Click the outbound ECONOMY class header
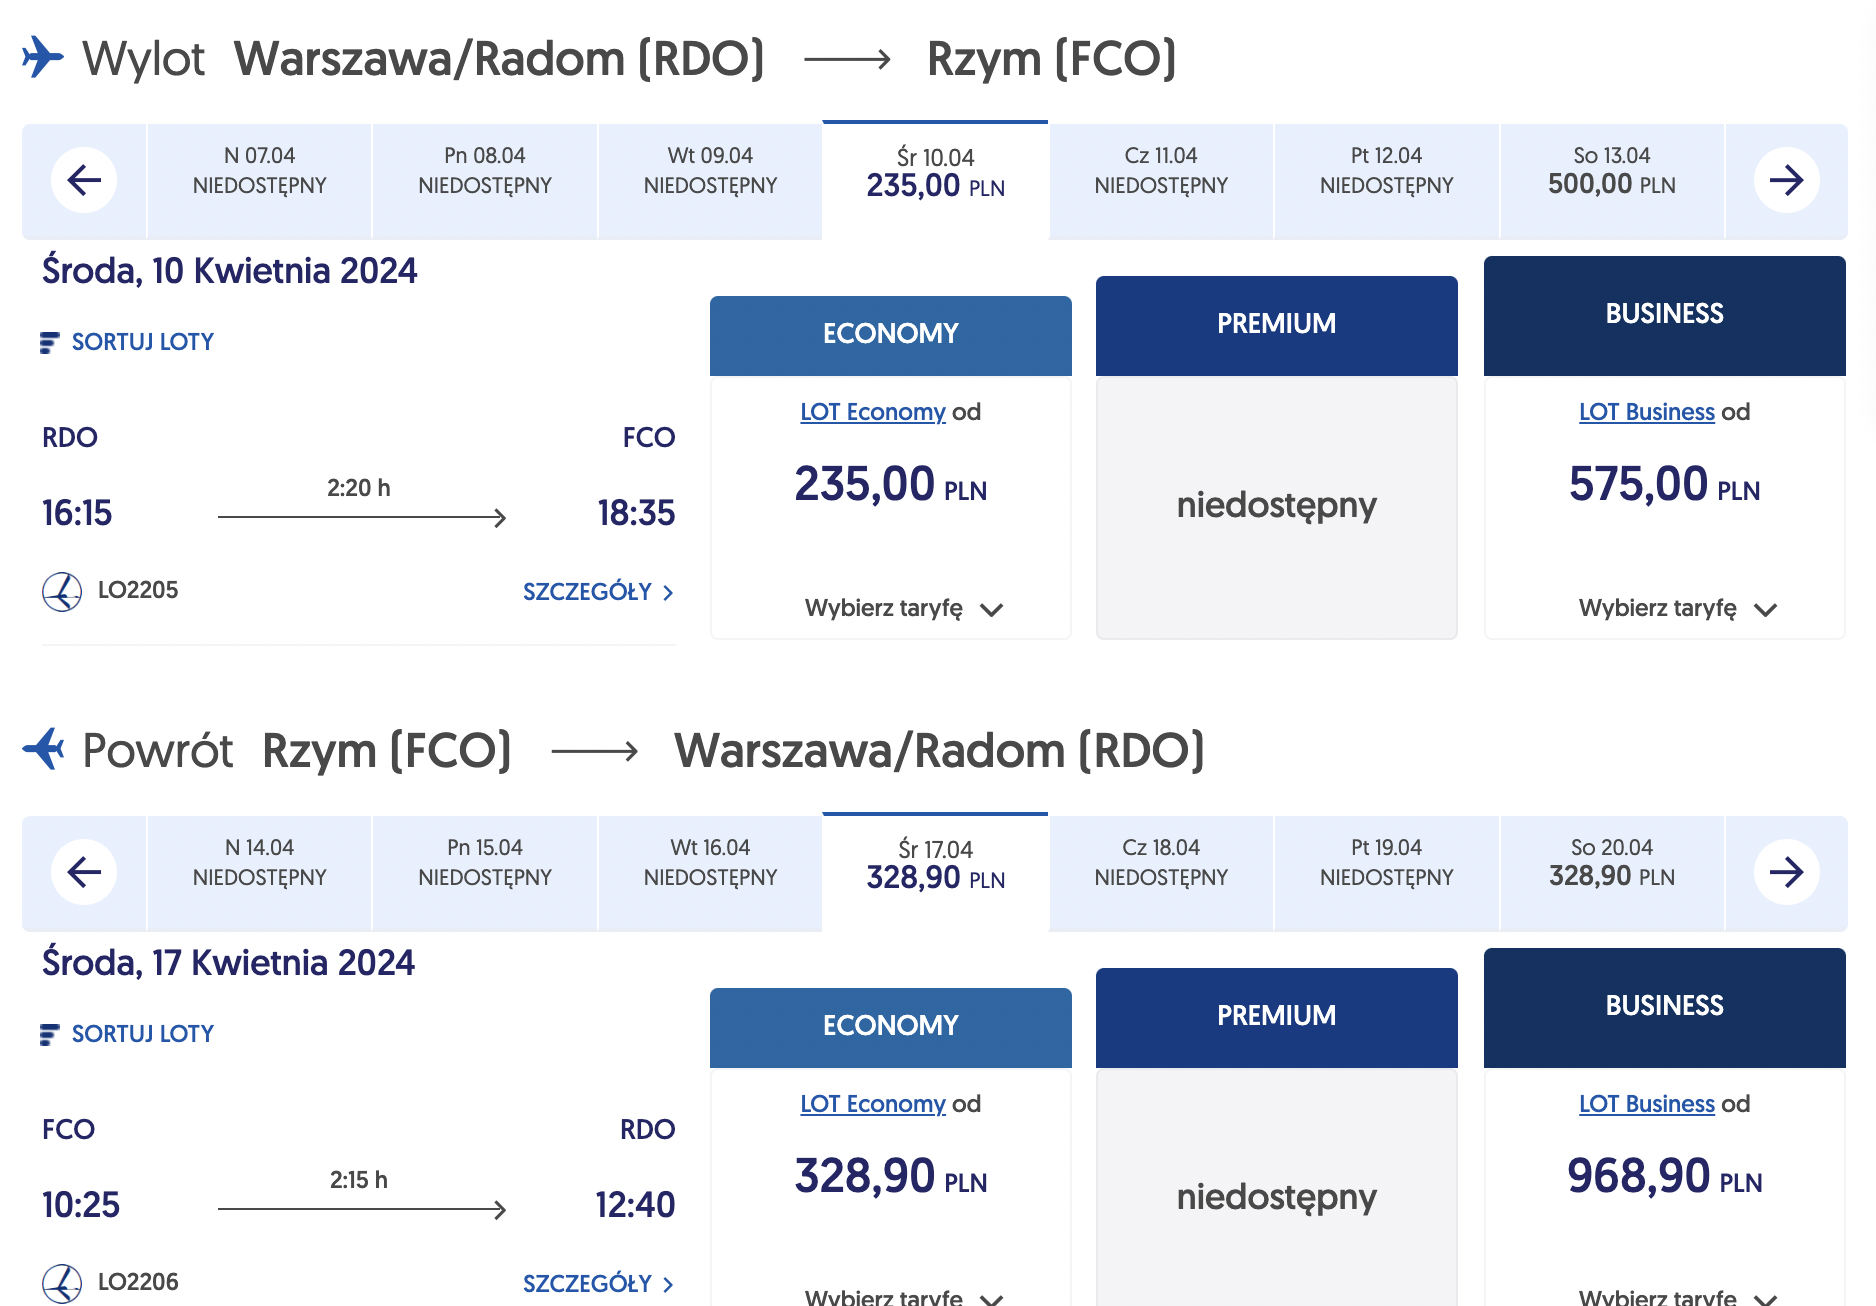Image resolution: width=1876 pixels, height=1306 pixels. [891, 335]
